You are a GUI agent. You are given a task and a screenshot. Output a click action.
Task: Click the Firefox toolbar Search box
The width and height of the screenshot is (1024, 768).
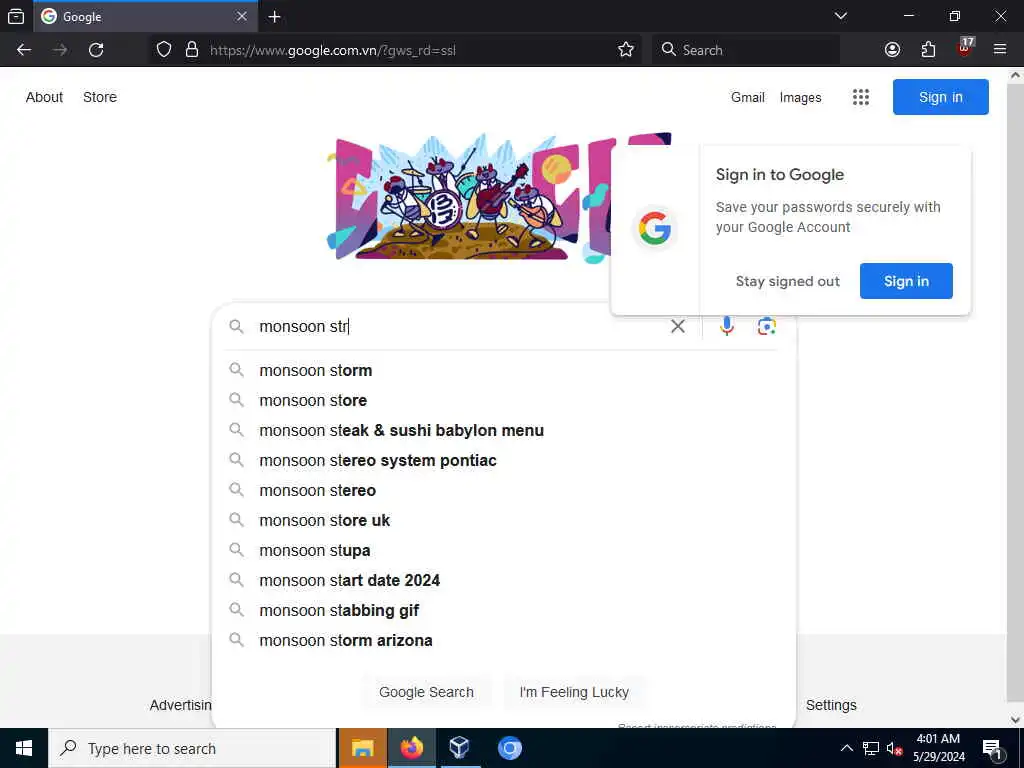coord(745,50)
